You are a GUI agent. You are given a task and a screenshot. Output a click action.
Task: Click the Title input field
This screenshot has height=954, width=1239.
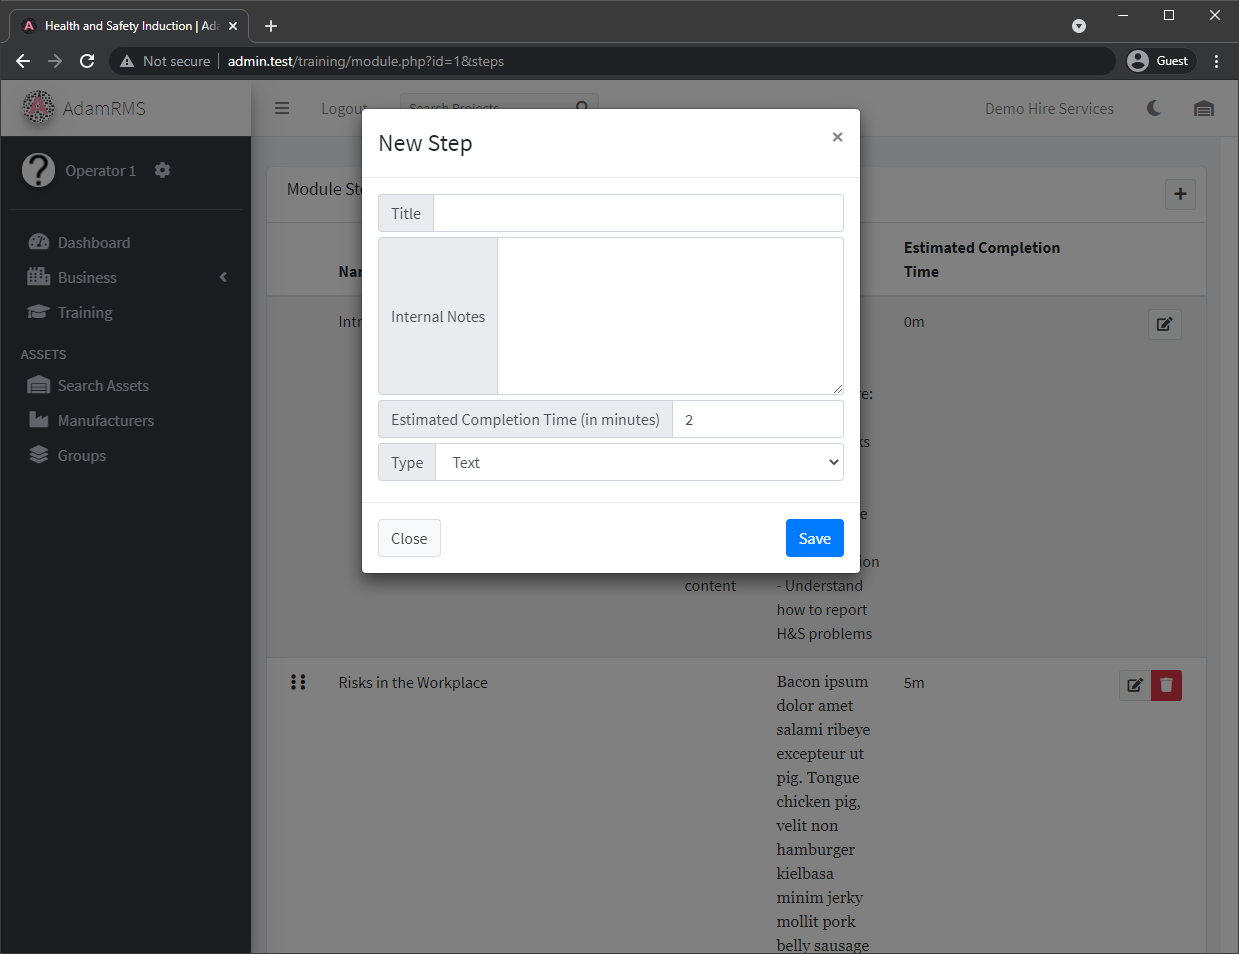(x=638, y=213)
